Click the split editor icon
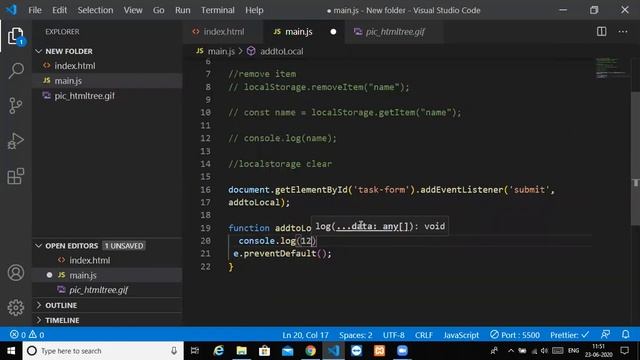640x360 pixels. coord(601,31)
